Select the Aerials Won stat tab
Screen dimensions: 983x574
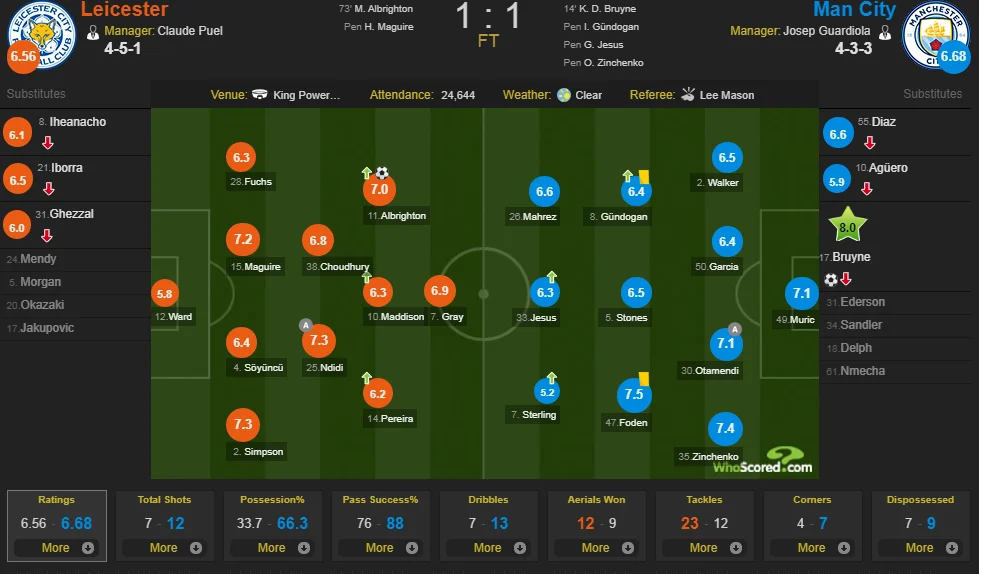click(596, 500)
